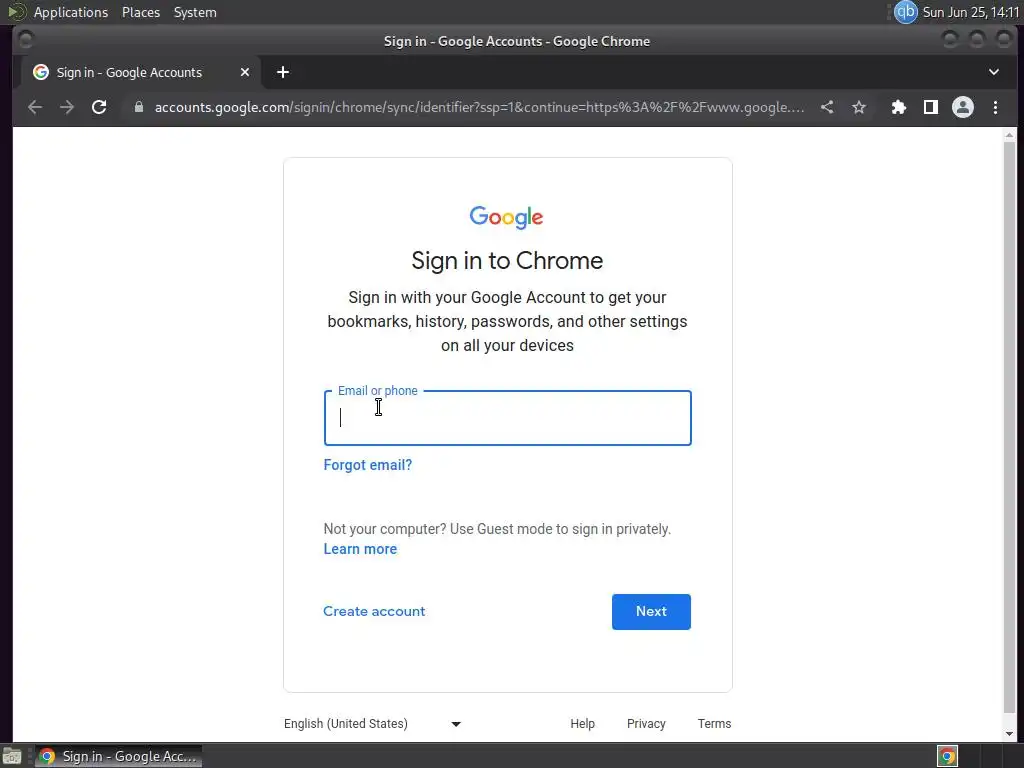The image size is (1024, 768).
Task: Close the Sign in - Google Accounts tab
Action: coord(245,72)
